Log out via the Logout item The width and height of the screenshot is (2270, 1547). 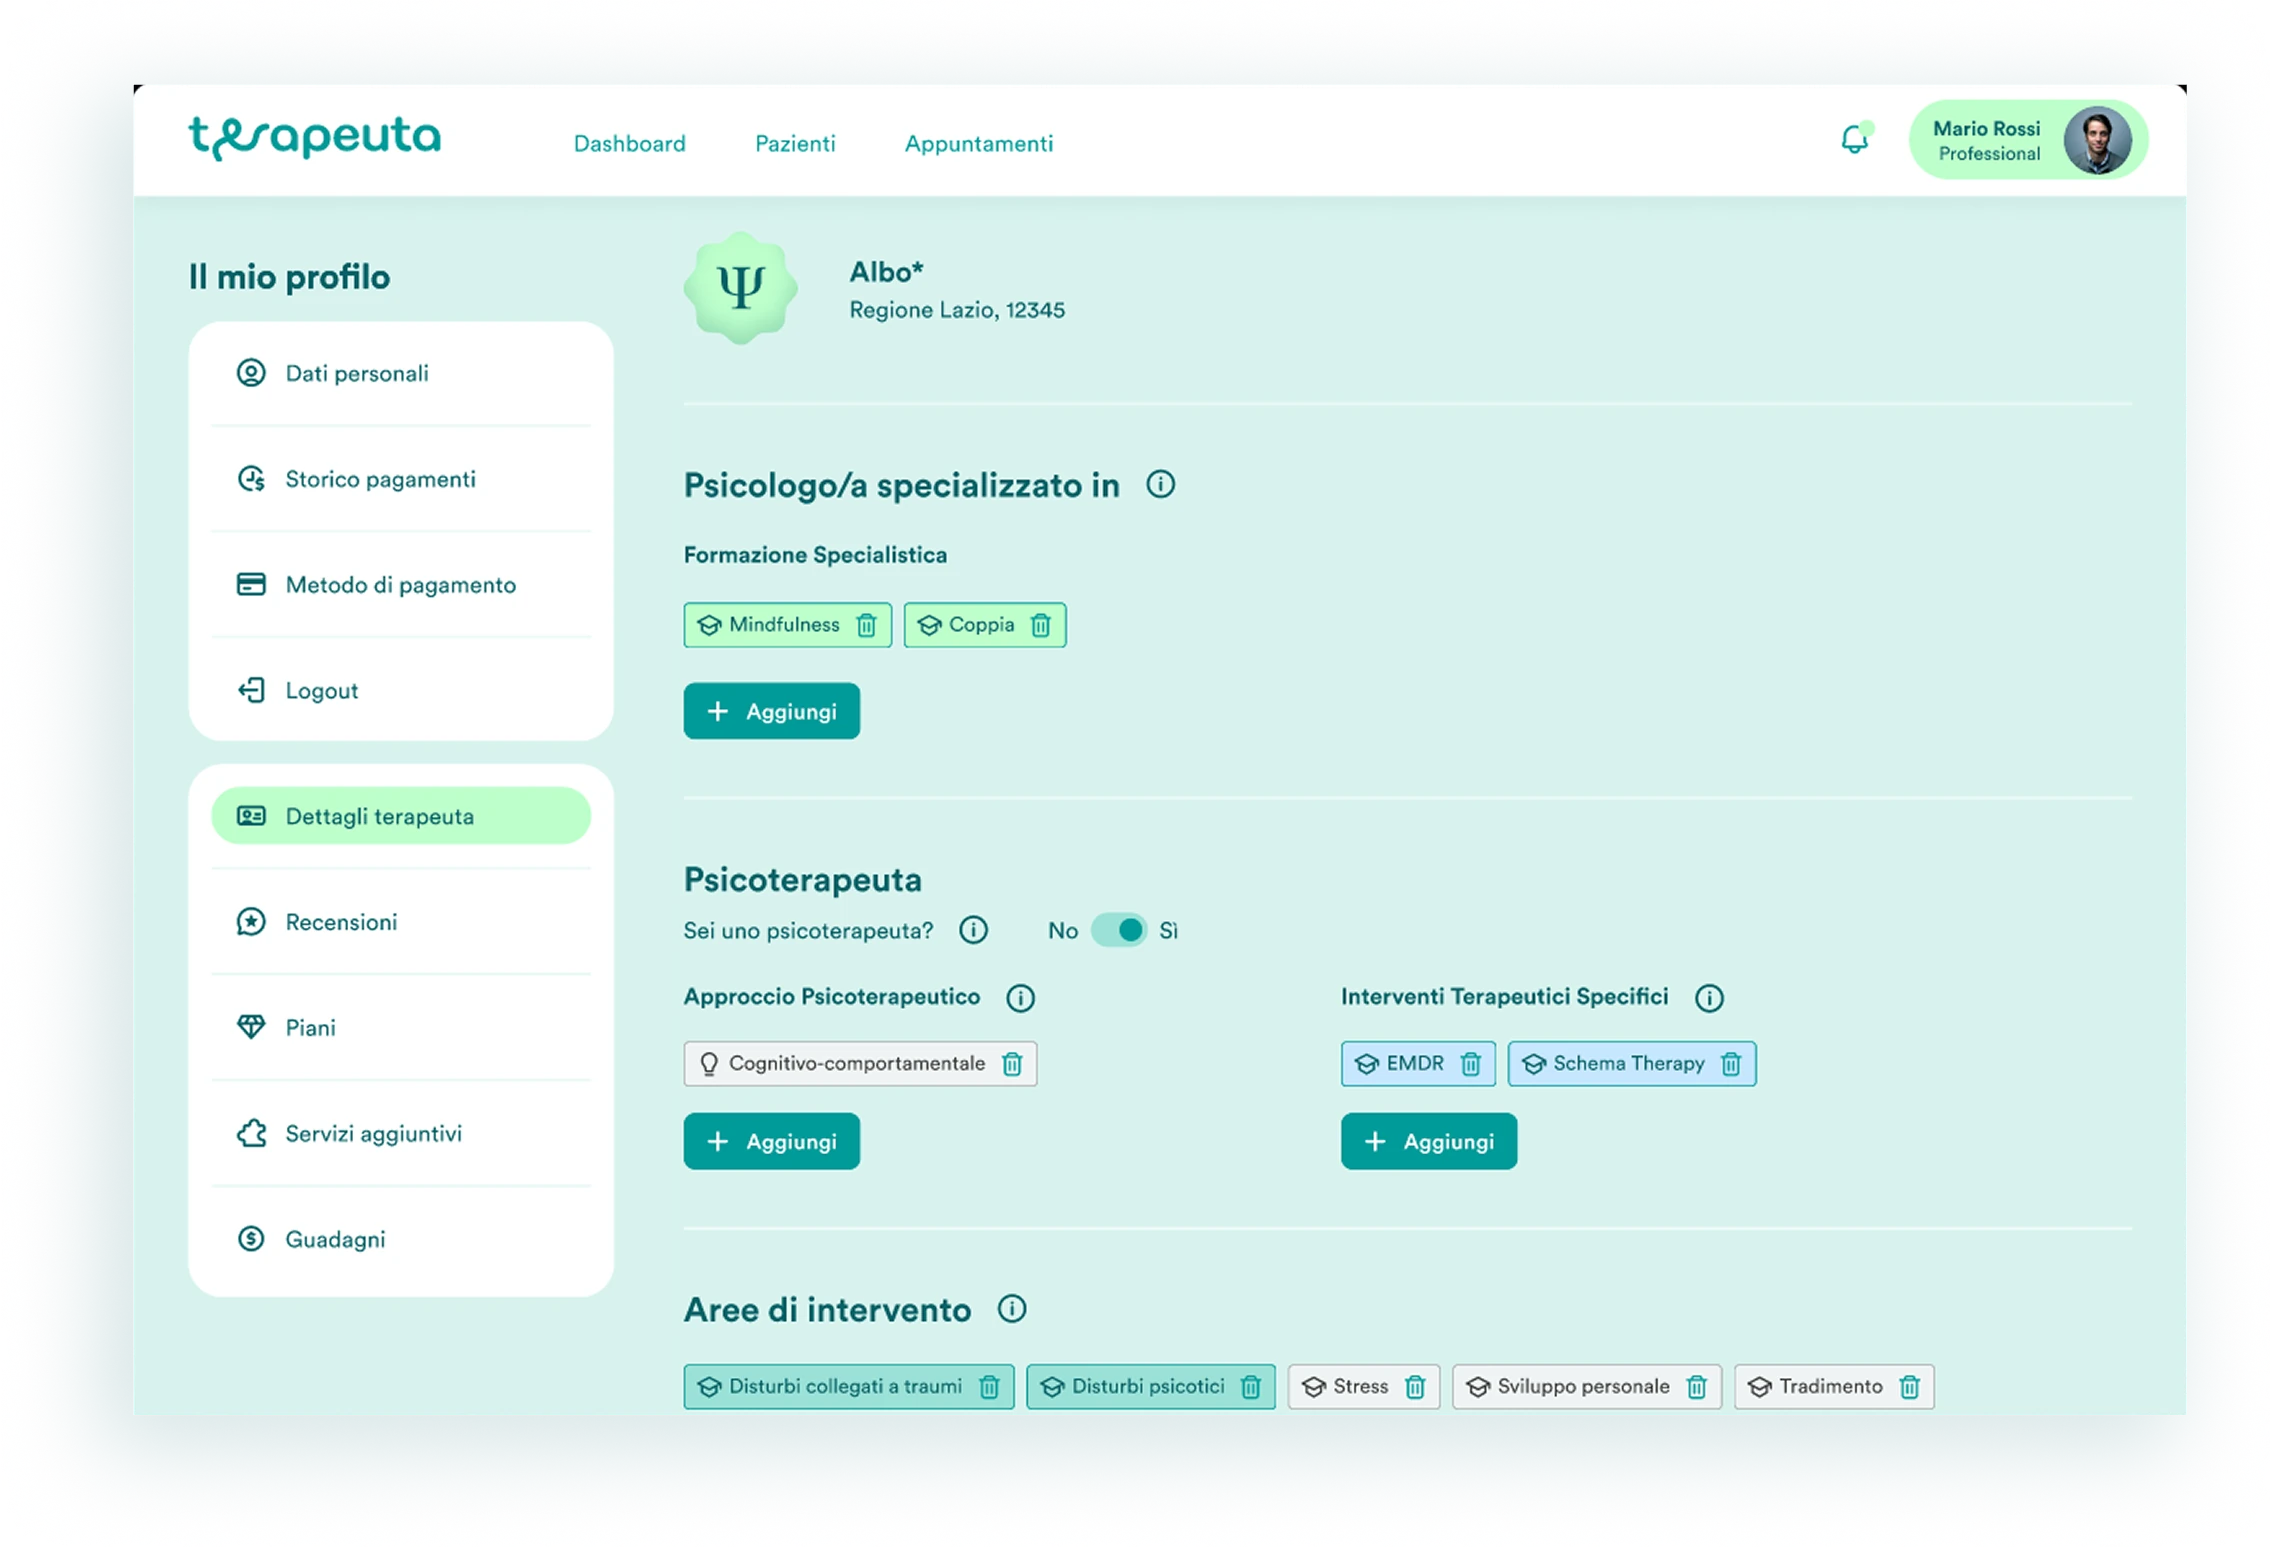pyautogui.click(x=401, y=690)
